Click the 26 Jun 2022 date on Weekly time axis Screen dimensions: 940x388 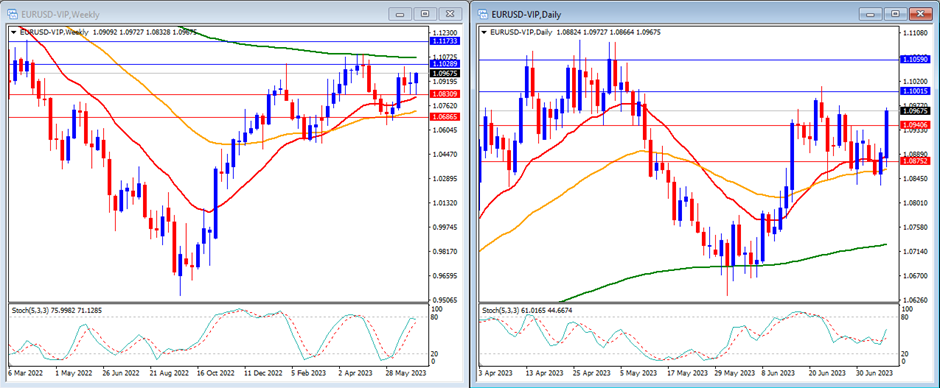click(x=120, y=372)
